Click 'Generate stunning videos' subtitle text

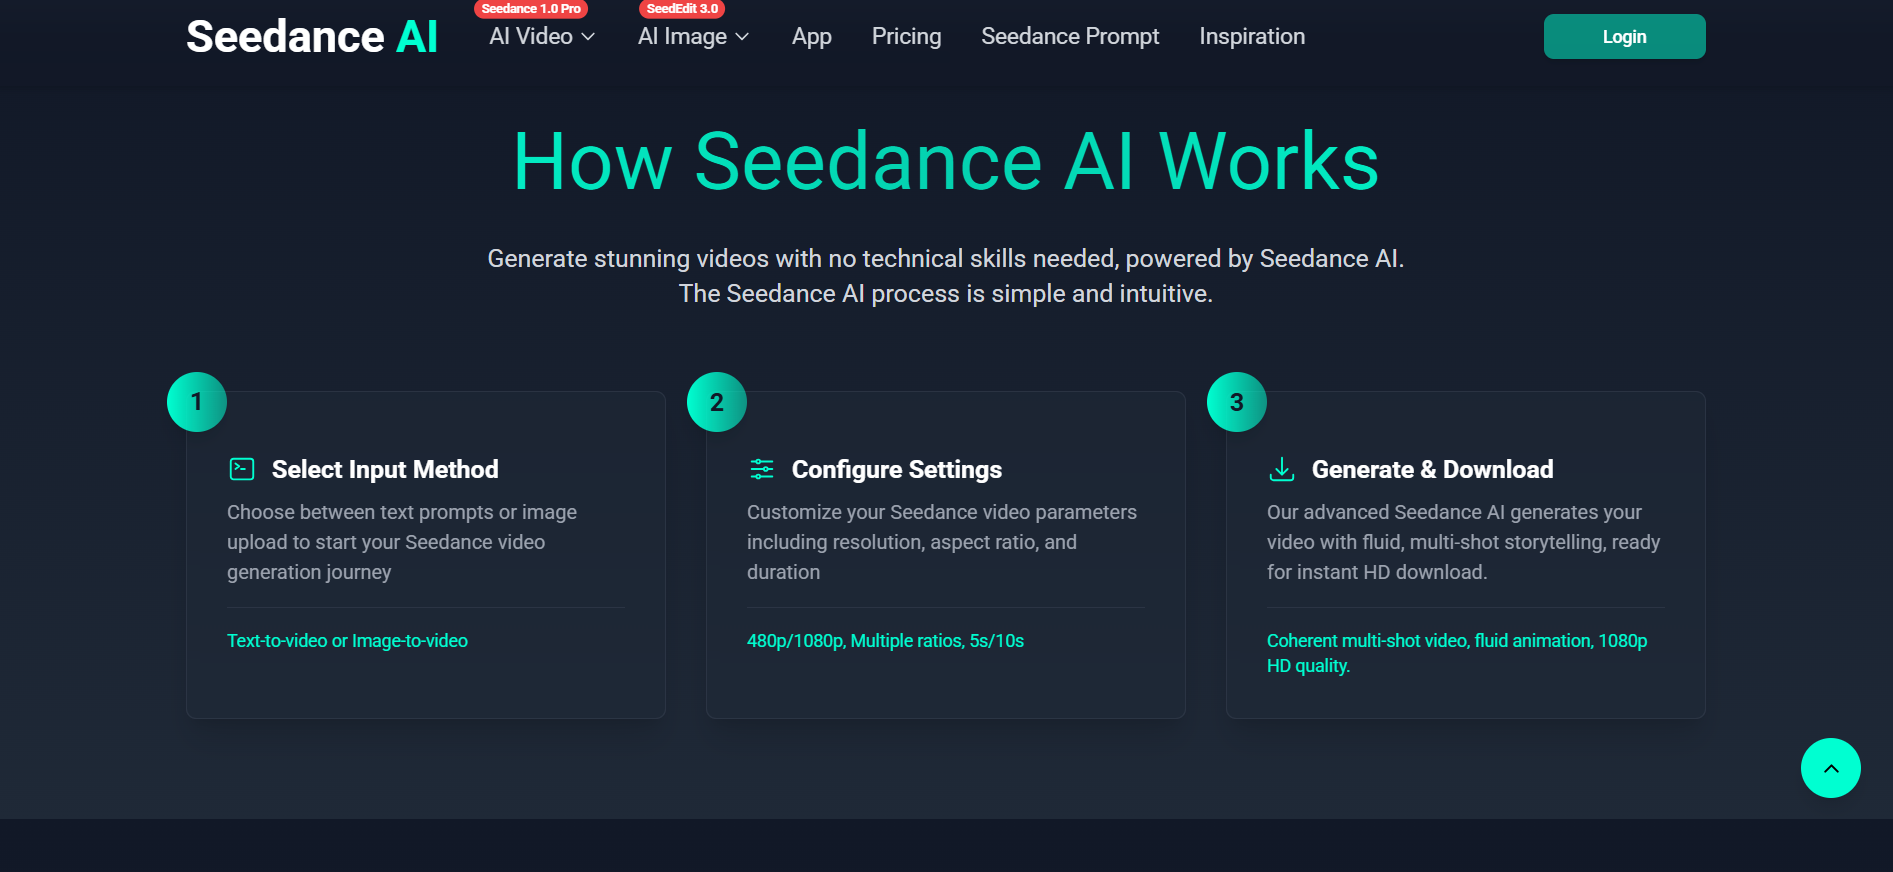(x=946, y=276)
